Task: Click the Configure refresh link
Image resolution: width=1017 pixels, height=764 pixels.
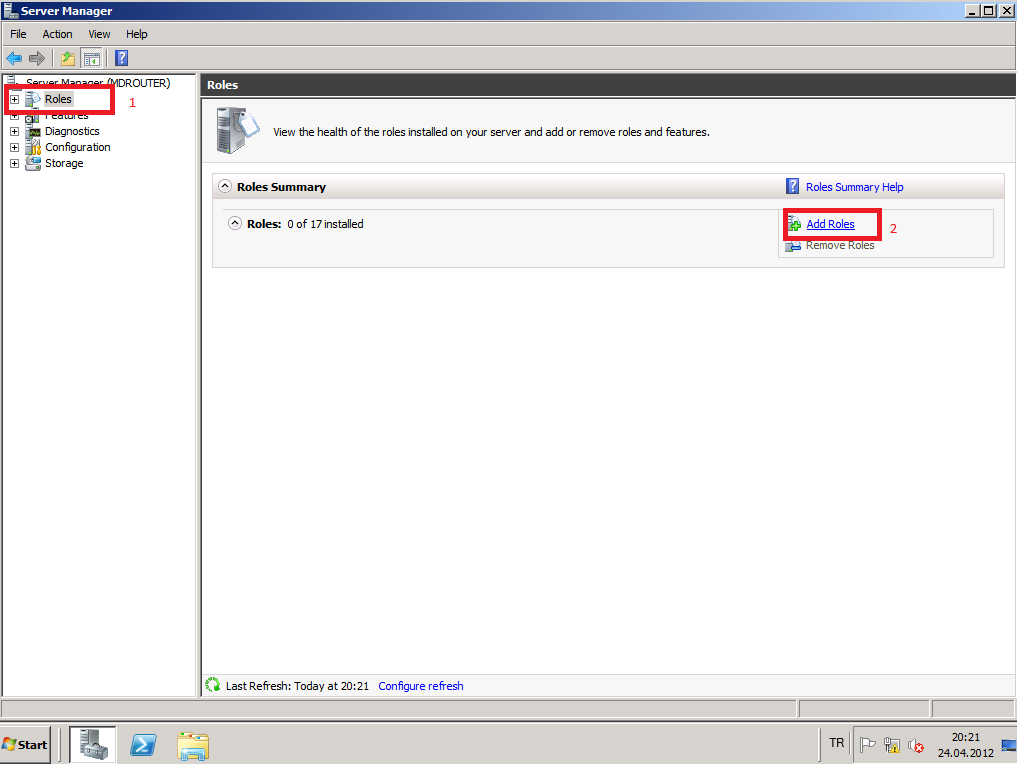Action: [420, 686]
